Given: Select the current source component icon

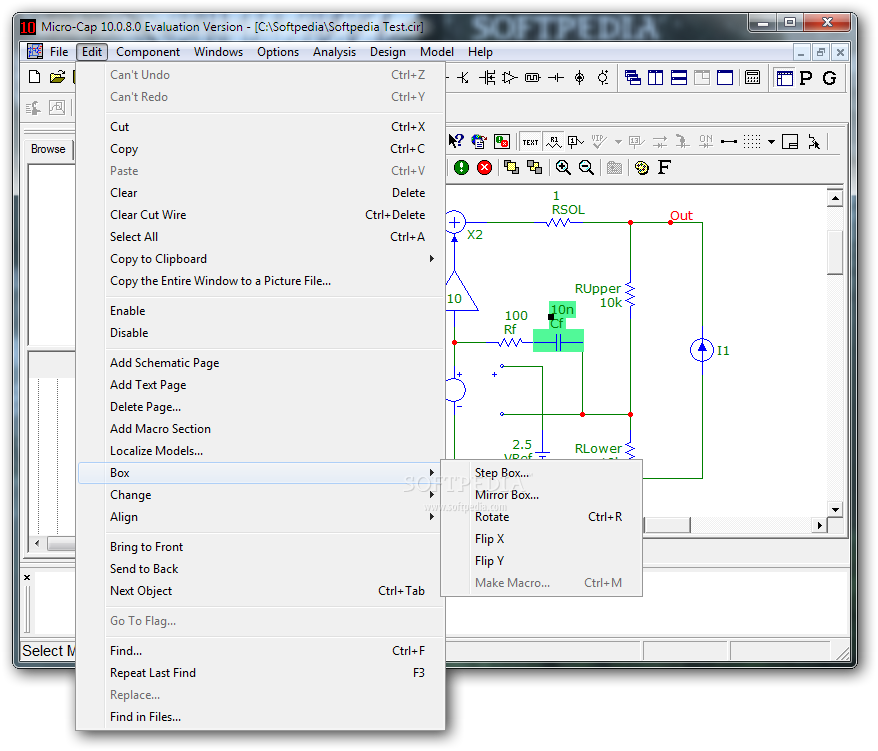Looking at the screenshot, I should click(x=580, y=77).
